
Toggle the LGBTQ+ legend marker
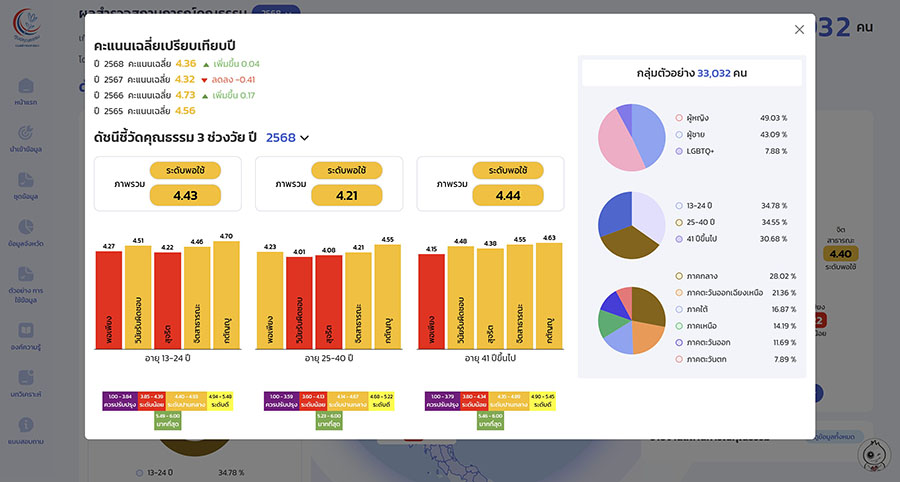pyautogui.click(x=679, y=151)
